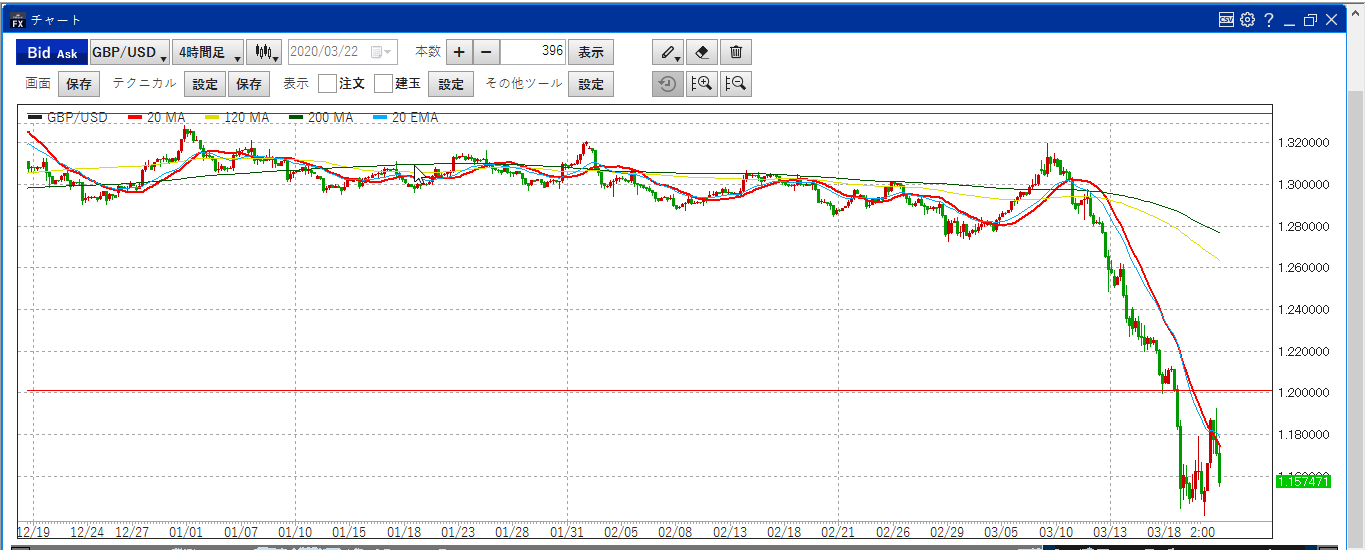Open テクニカル 設定 settings button
Viewport: 1366px width, 550px height.
pyautogui.click(x=205, y=85)
